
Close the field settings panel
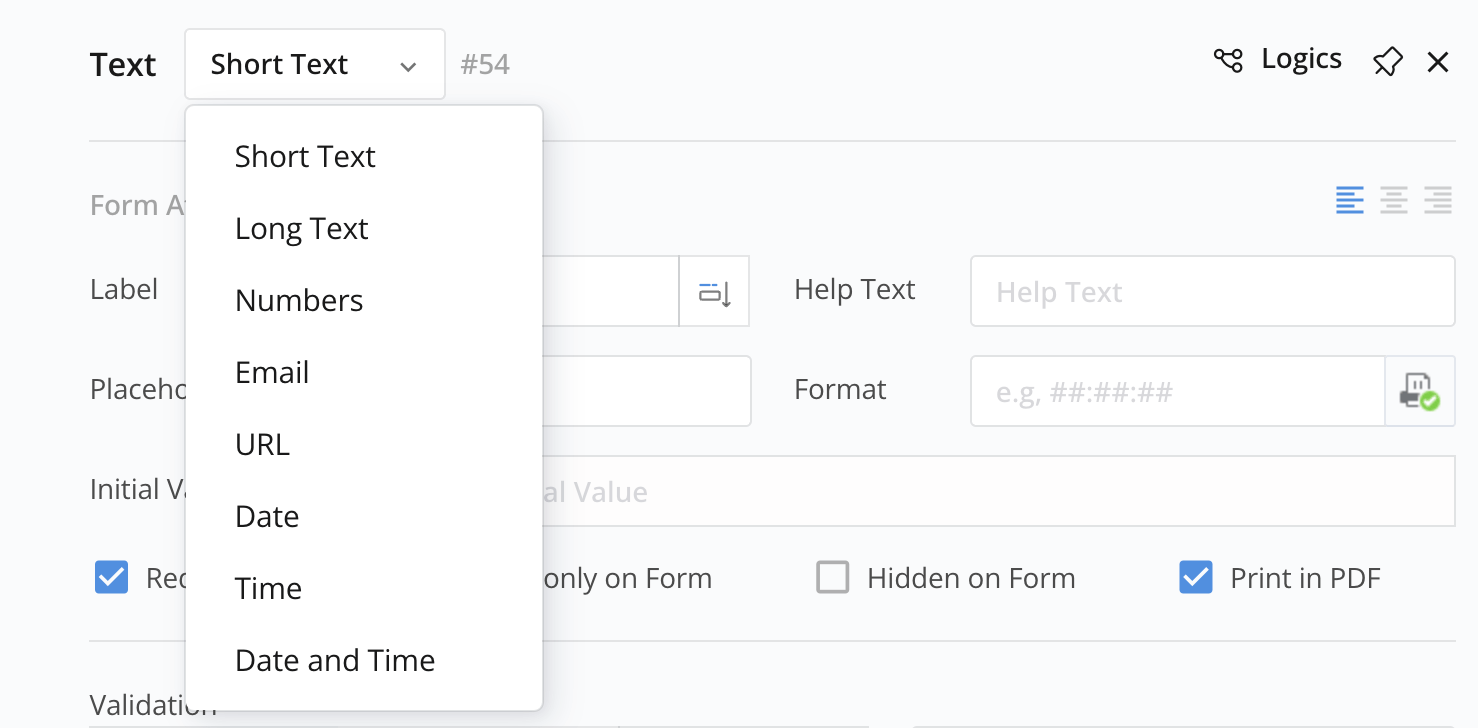click(1438, 63)
